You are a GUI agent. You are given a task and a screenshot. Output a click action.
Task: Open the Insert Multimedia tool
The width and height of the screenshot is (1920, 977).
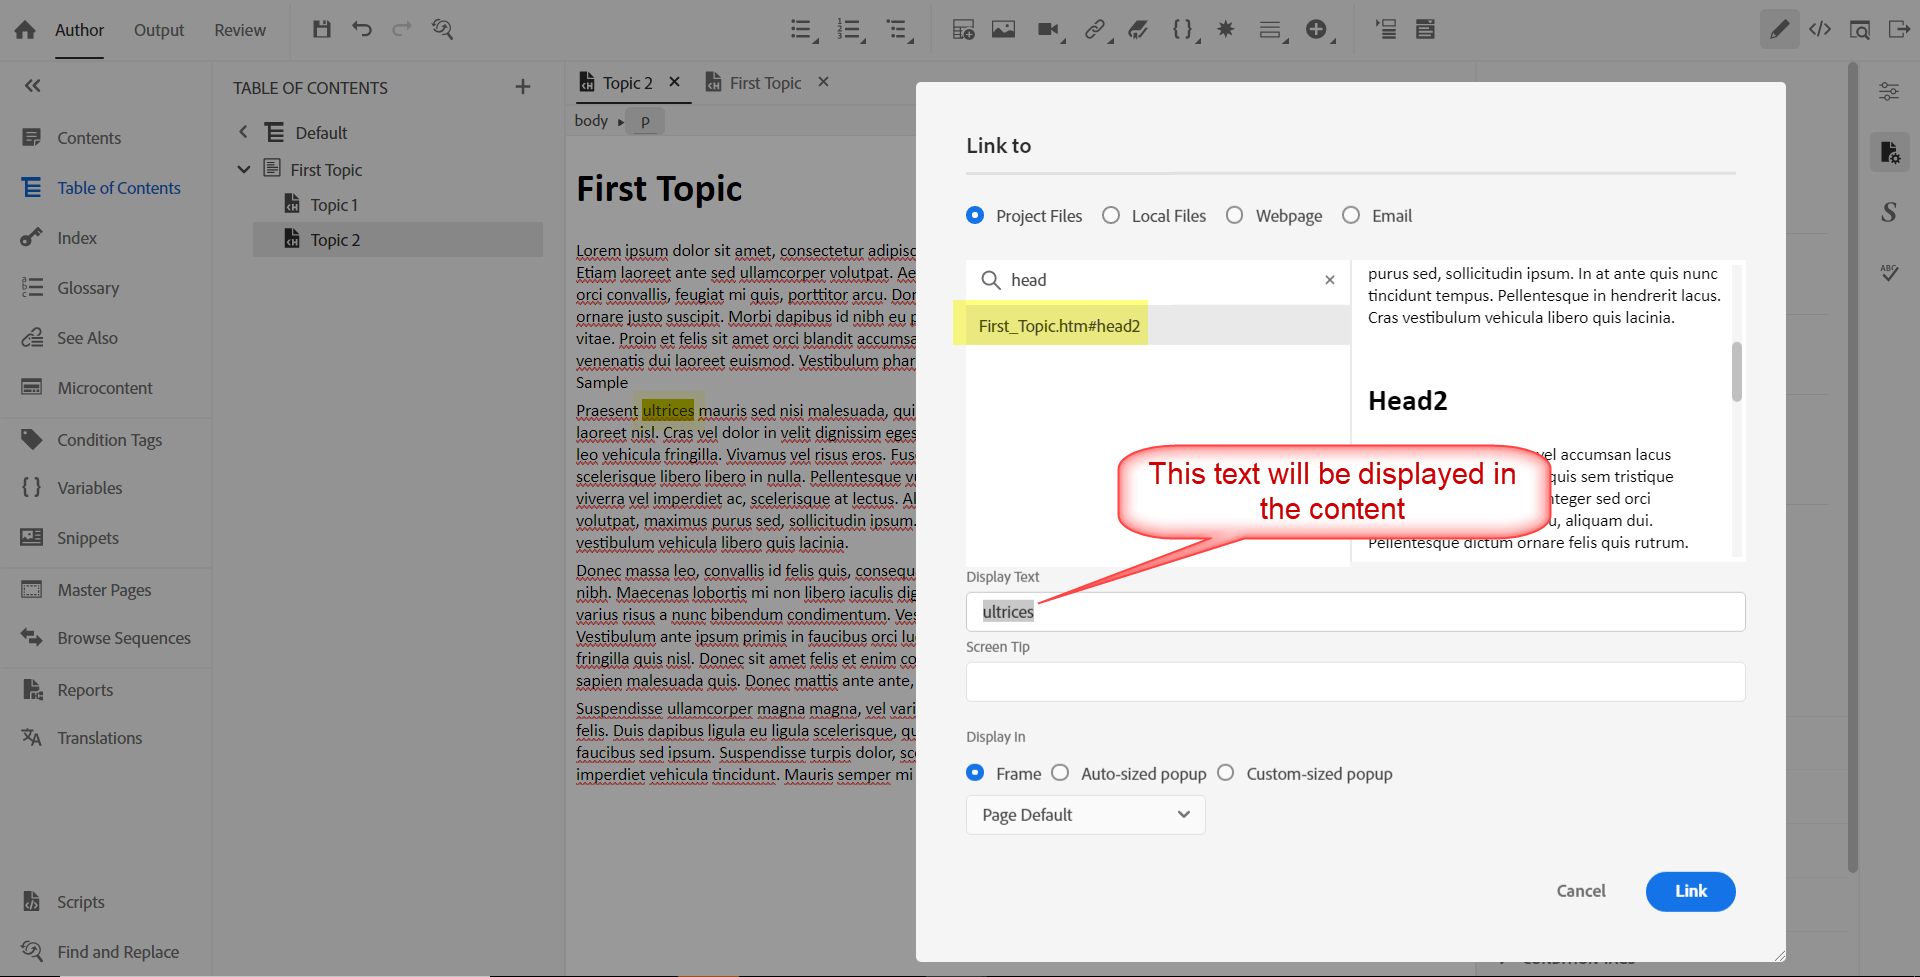[x=1048, y=29]
